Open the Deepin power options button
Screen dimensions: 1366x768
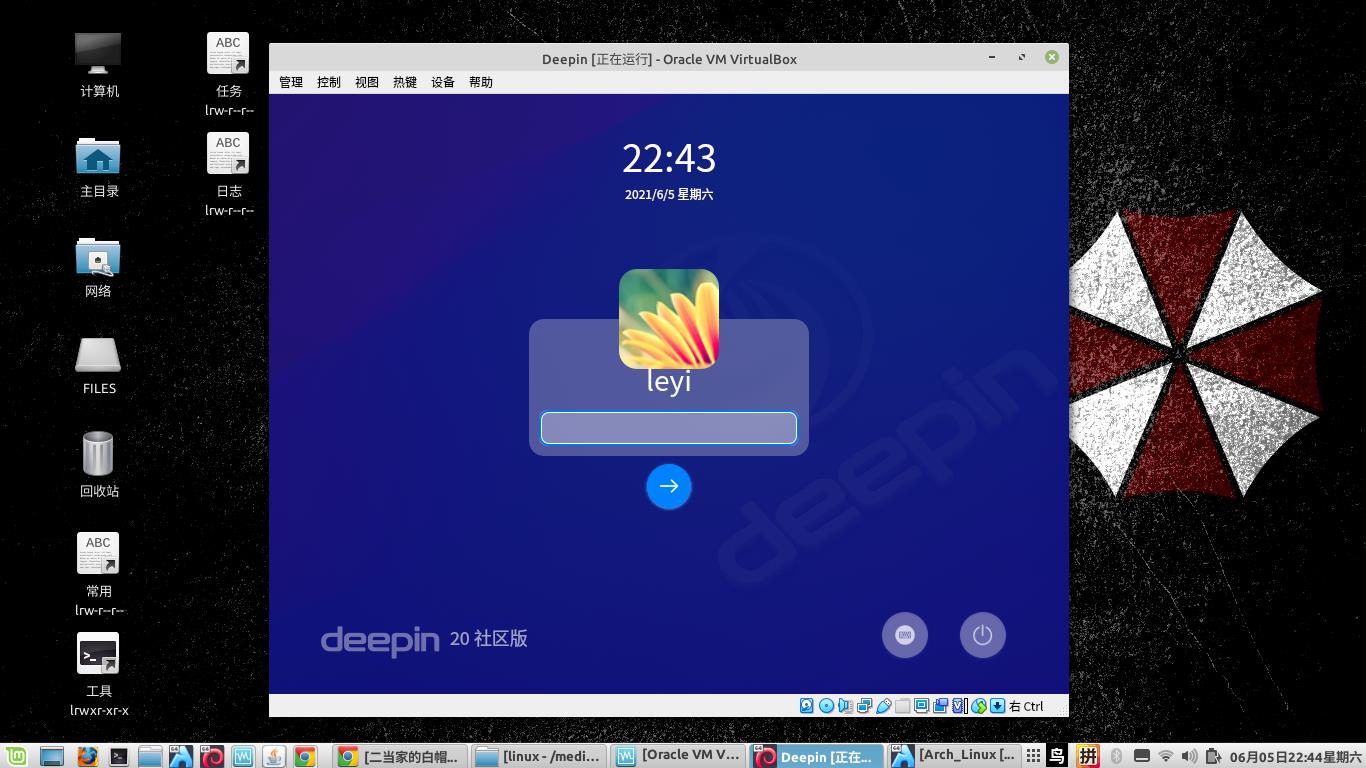tap(983, 635)
